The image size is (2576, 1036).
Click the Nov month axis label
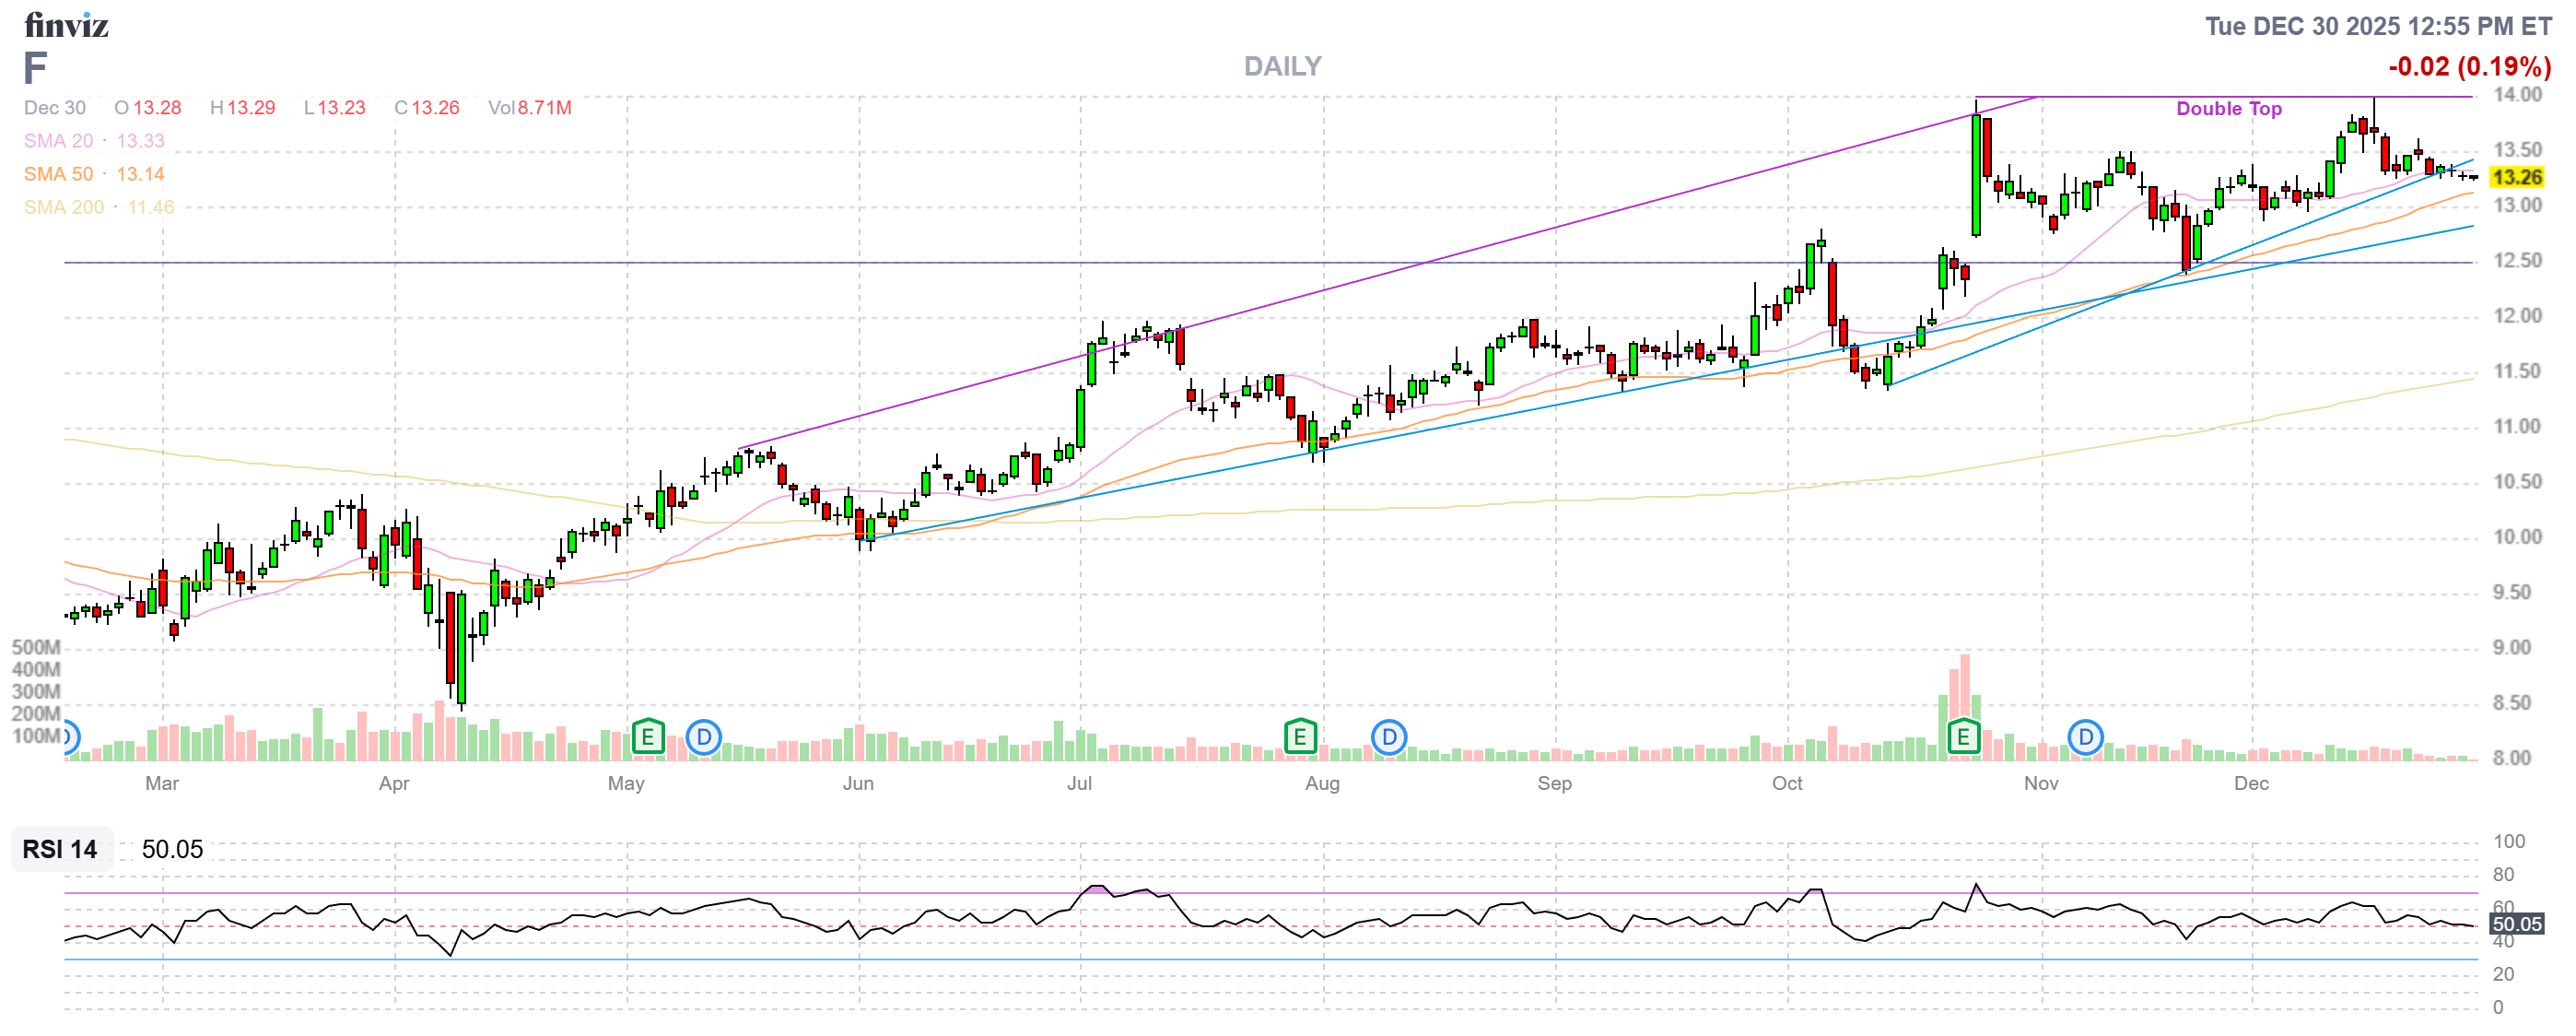coord(2040,783)
